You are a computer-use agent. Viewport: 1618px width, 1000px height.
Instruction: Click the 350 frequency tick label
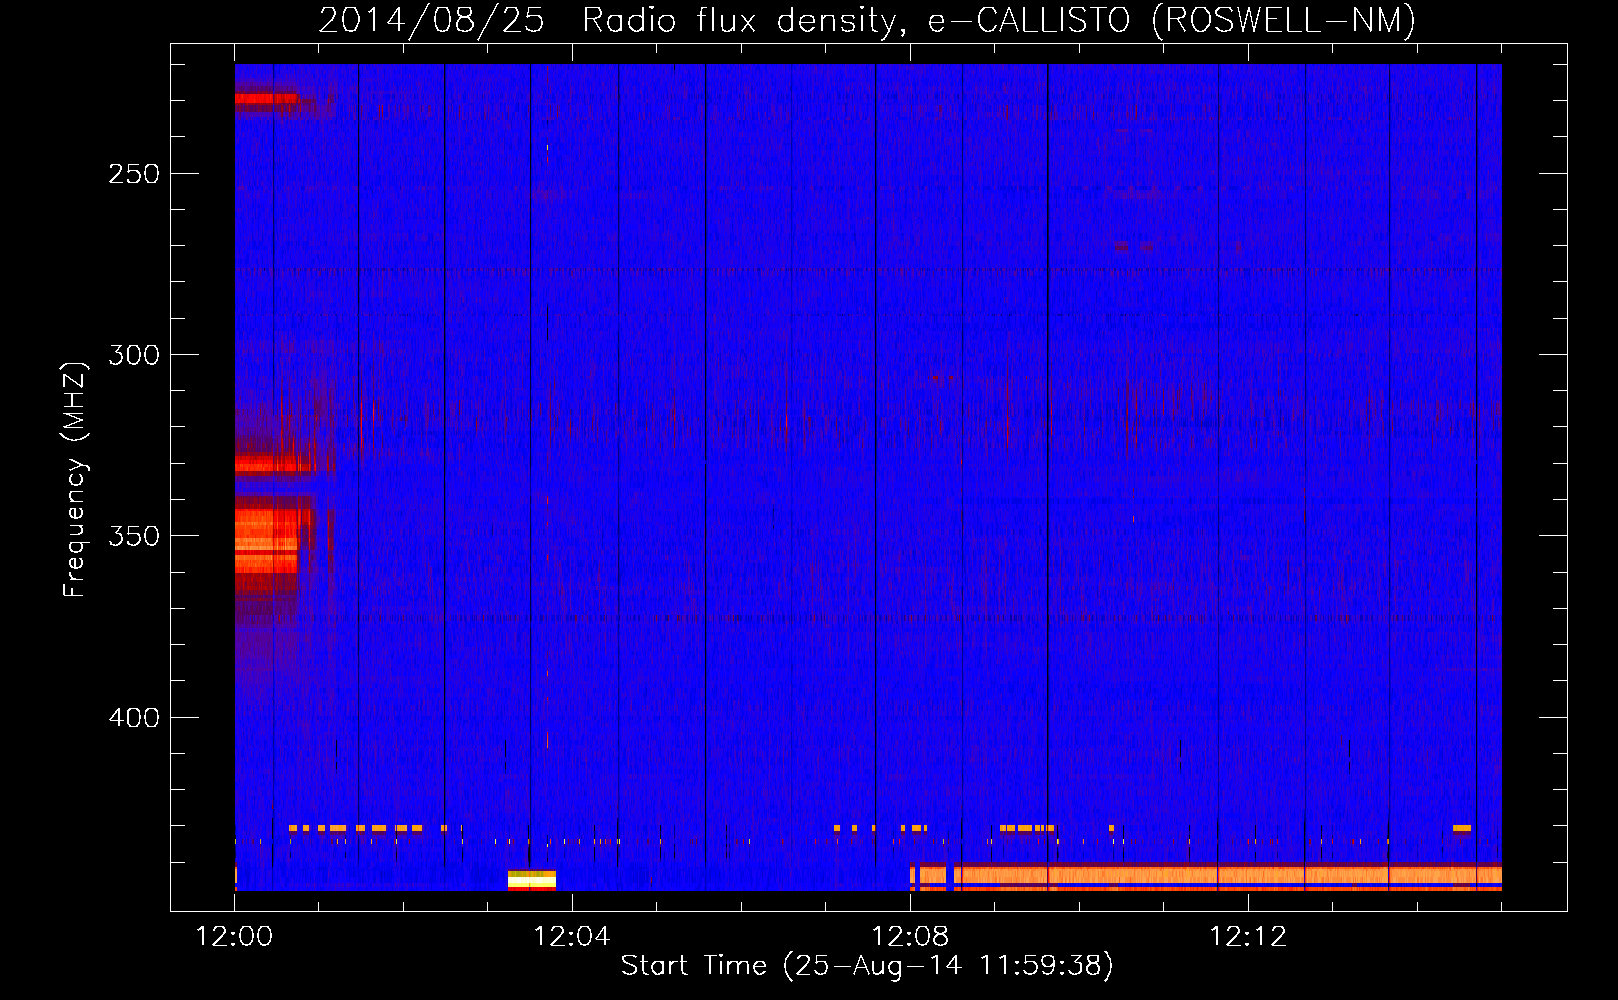click(134, 536)
